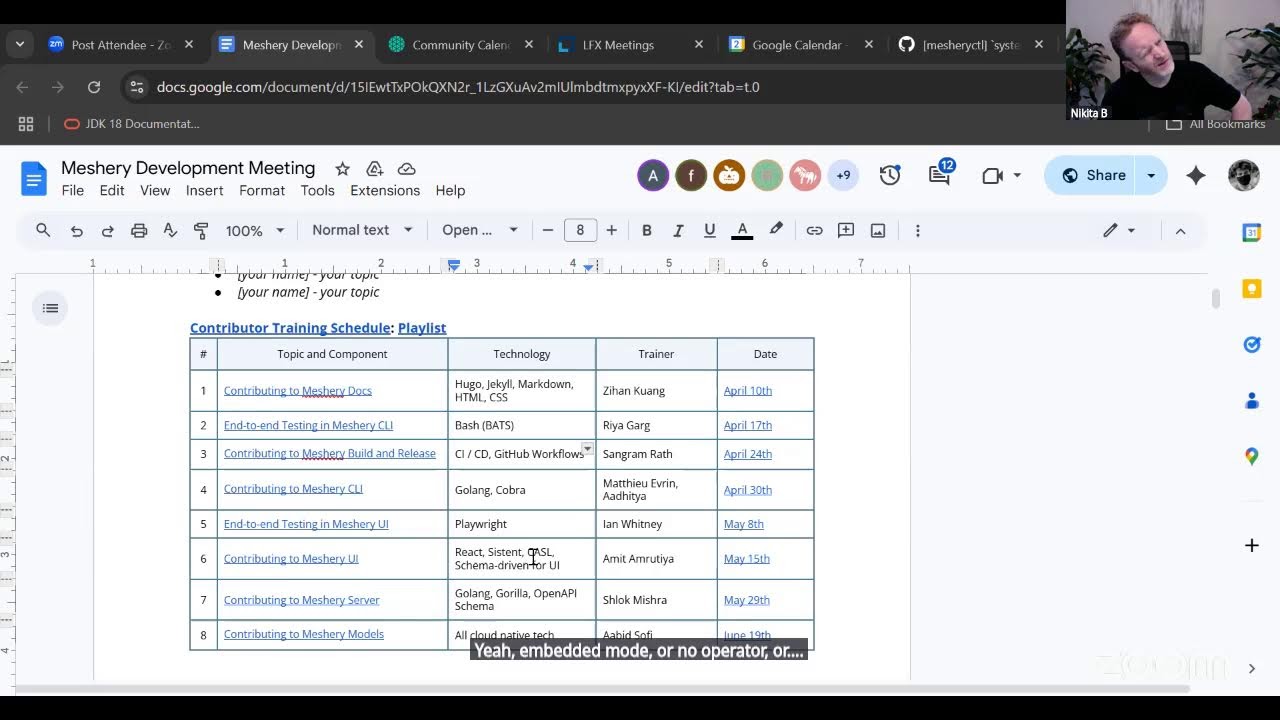The width and height of the screenshot is (1280, 720).
Task: Redo the last undone edit
Action: click(x=107, y=230)
